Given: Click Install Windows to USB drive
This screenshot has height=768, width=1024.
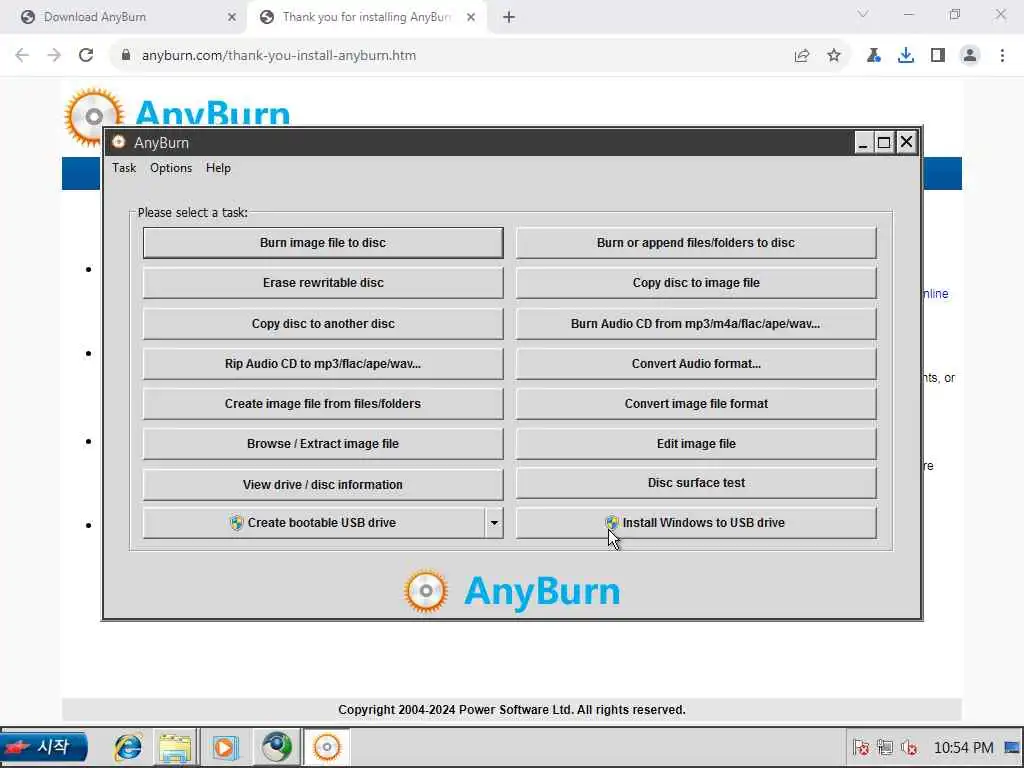Looking at the screenshot, I should [696, 523].
